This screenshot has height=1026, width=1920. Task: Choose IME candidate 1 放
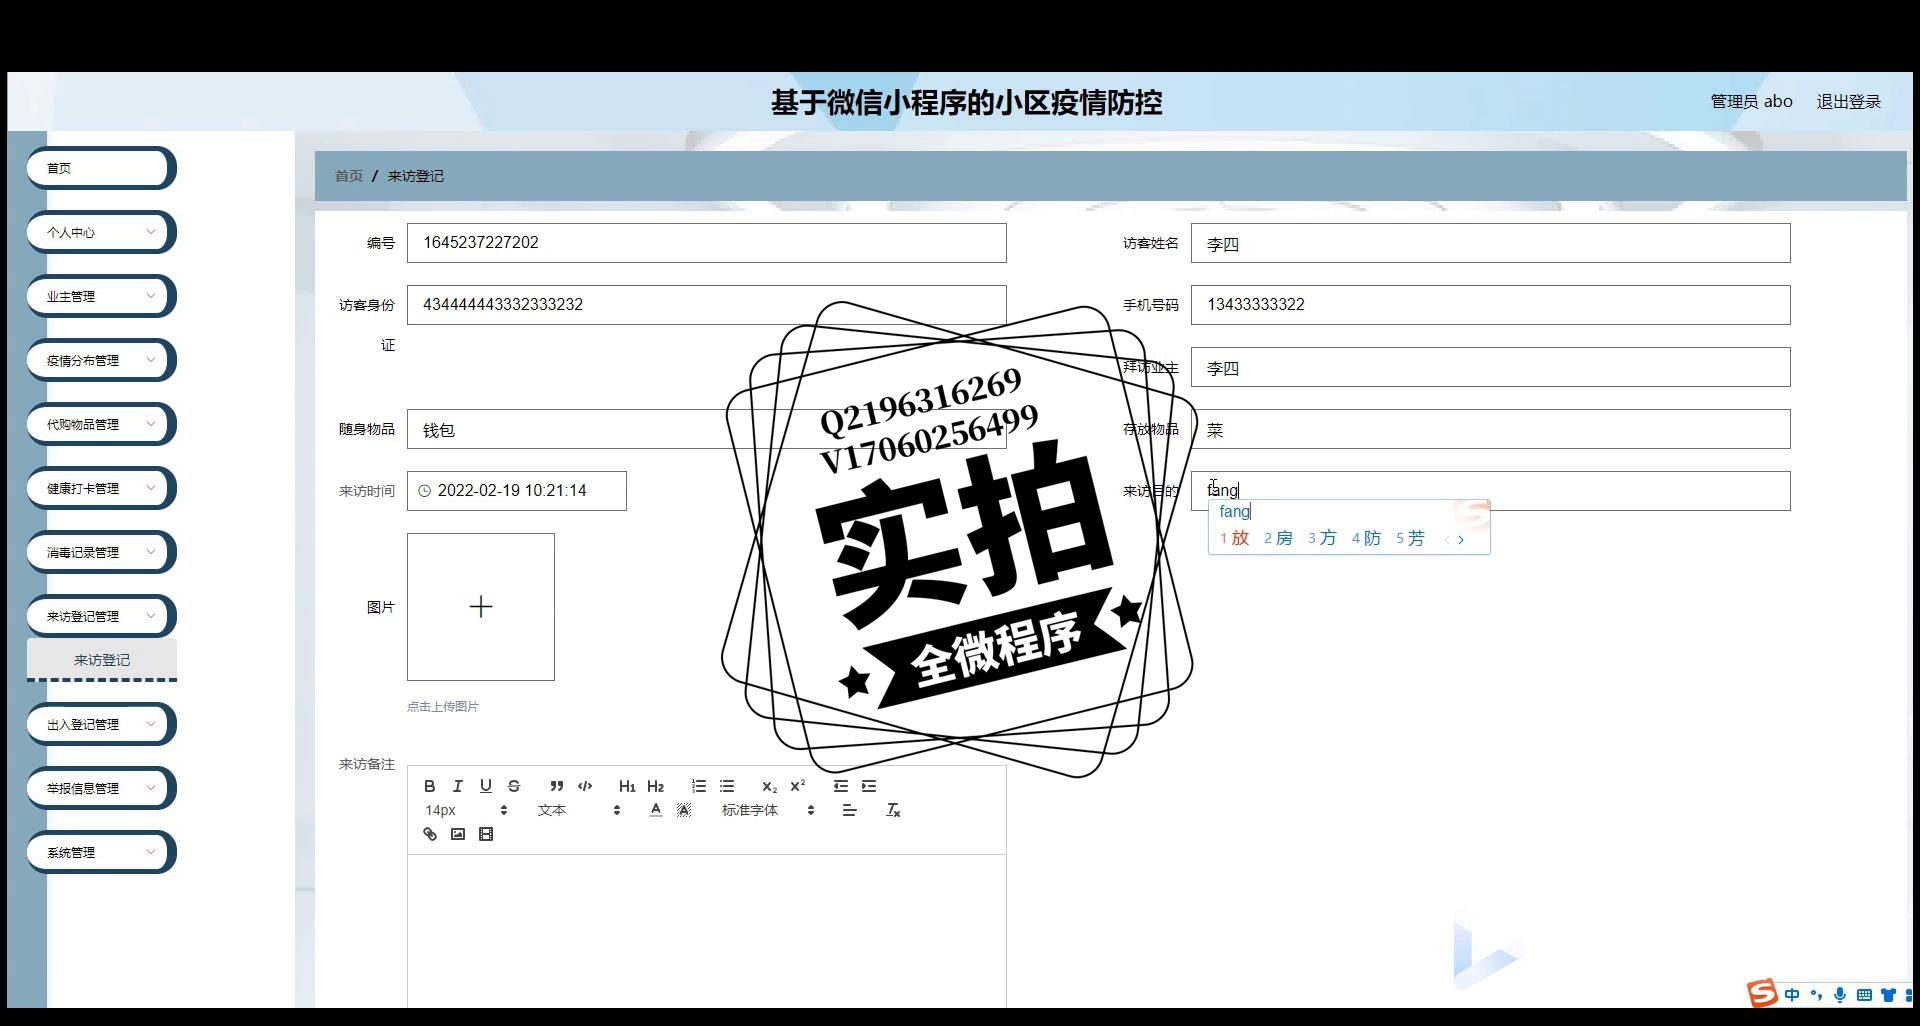pos(1234,538)
